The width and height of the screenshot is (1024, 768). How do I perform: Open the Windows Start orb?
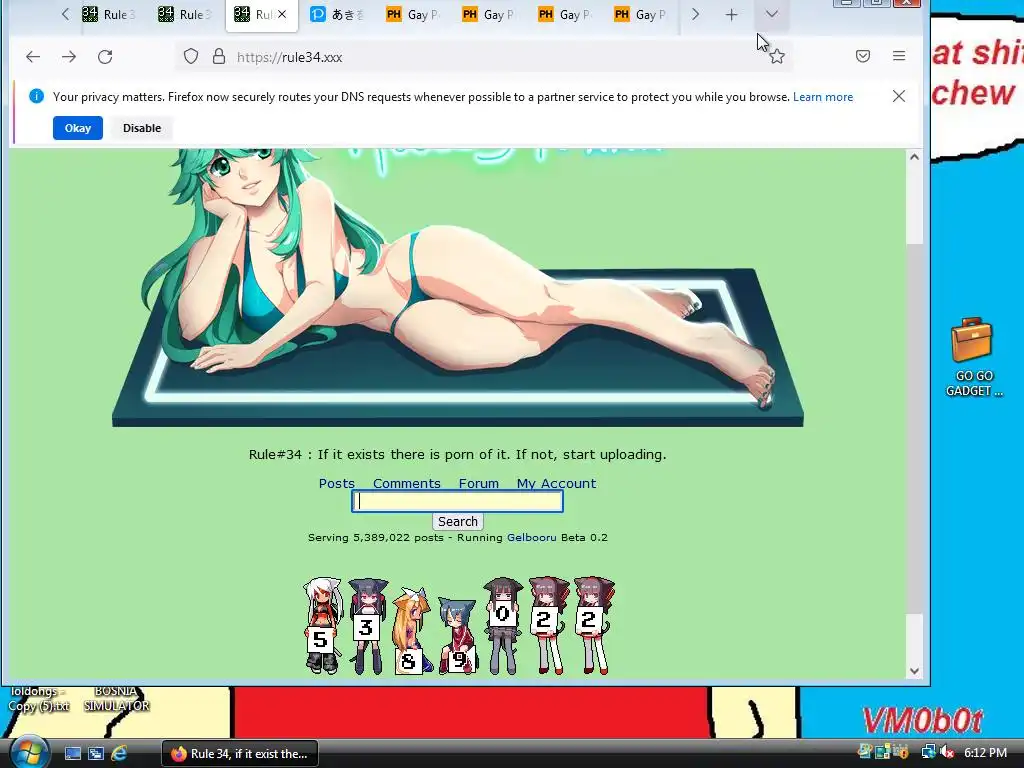point(29,752)
